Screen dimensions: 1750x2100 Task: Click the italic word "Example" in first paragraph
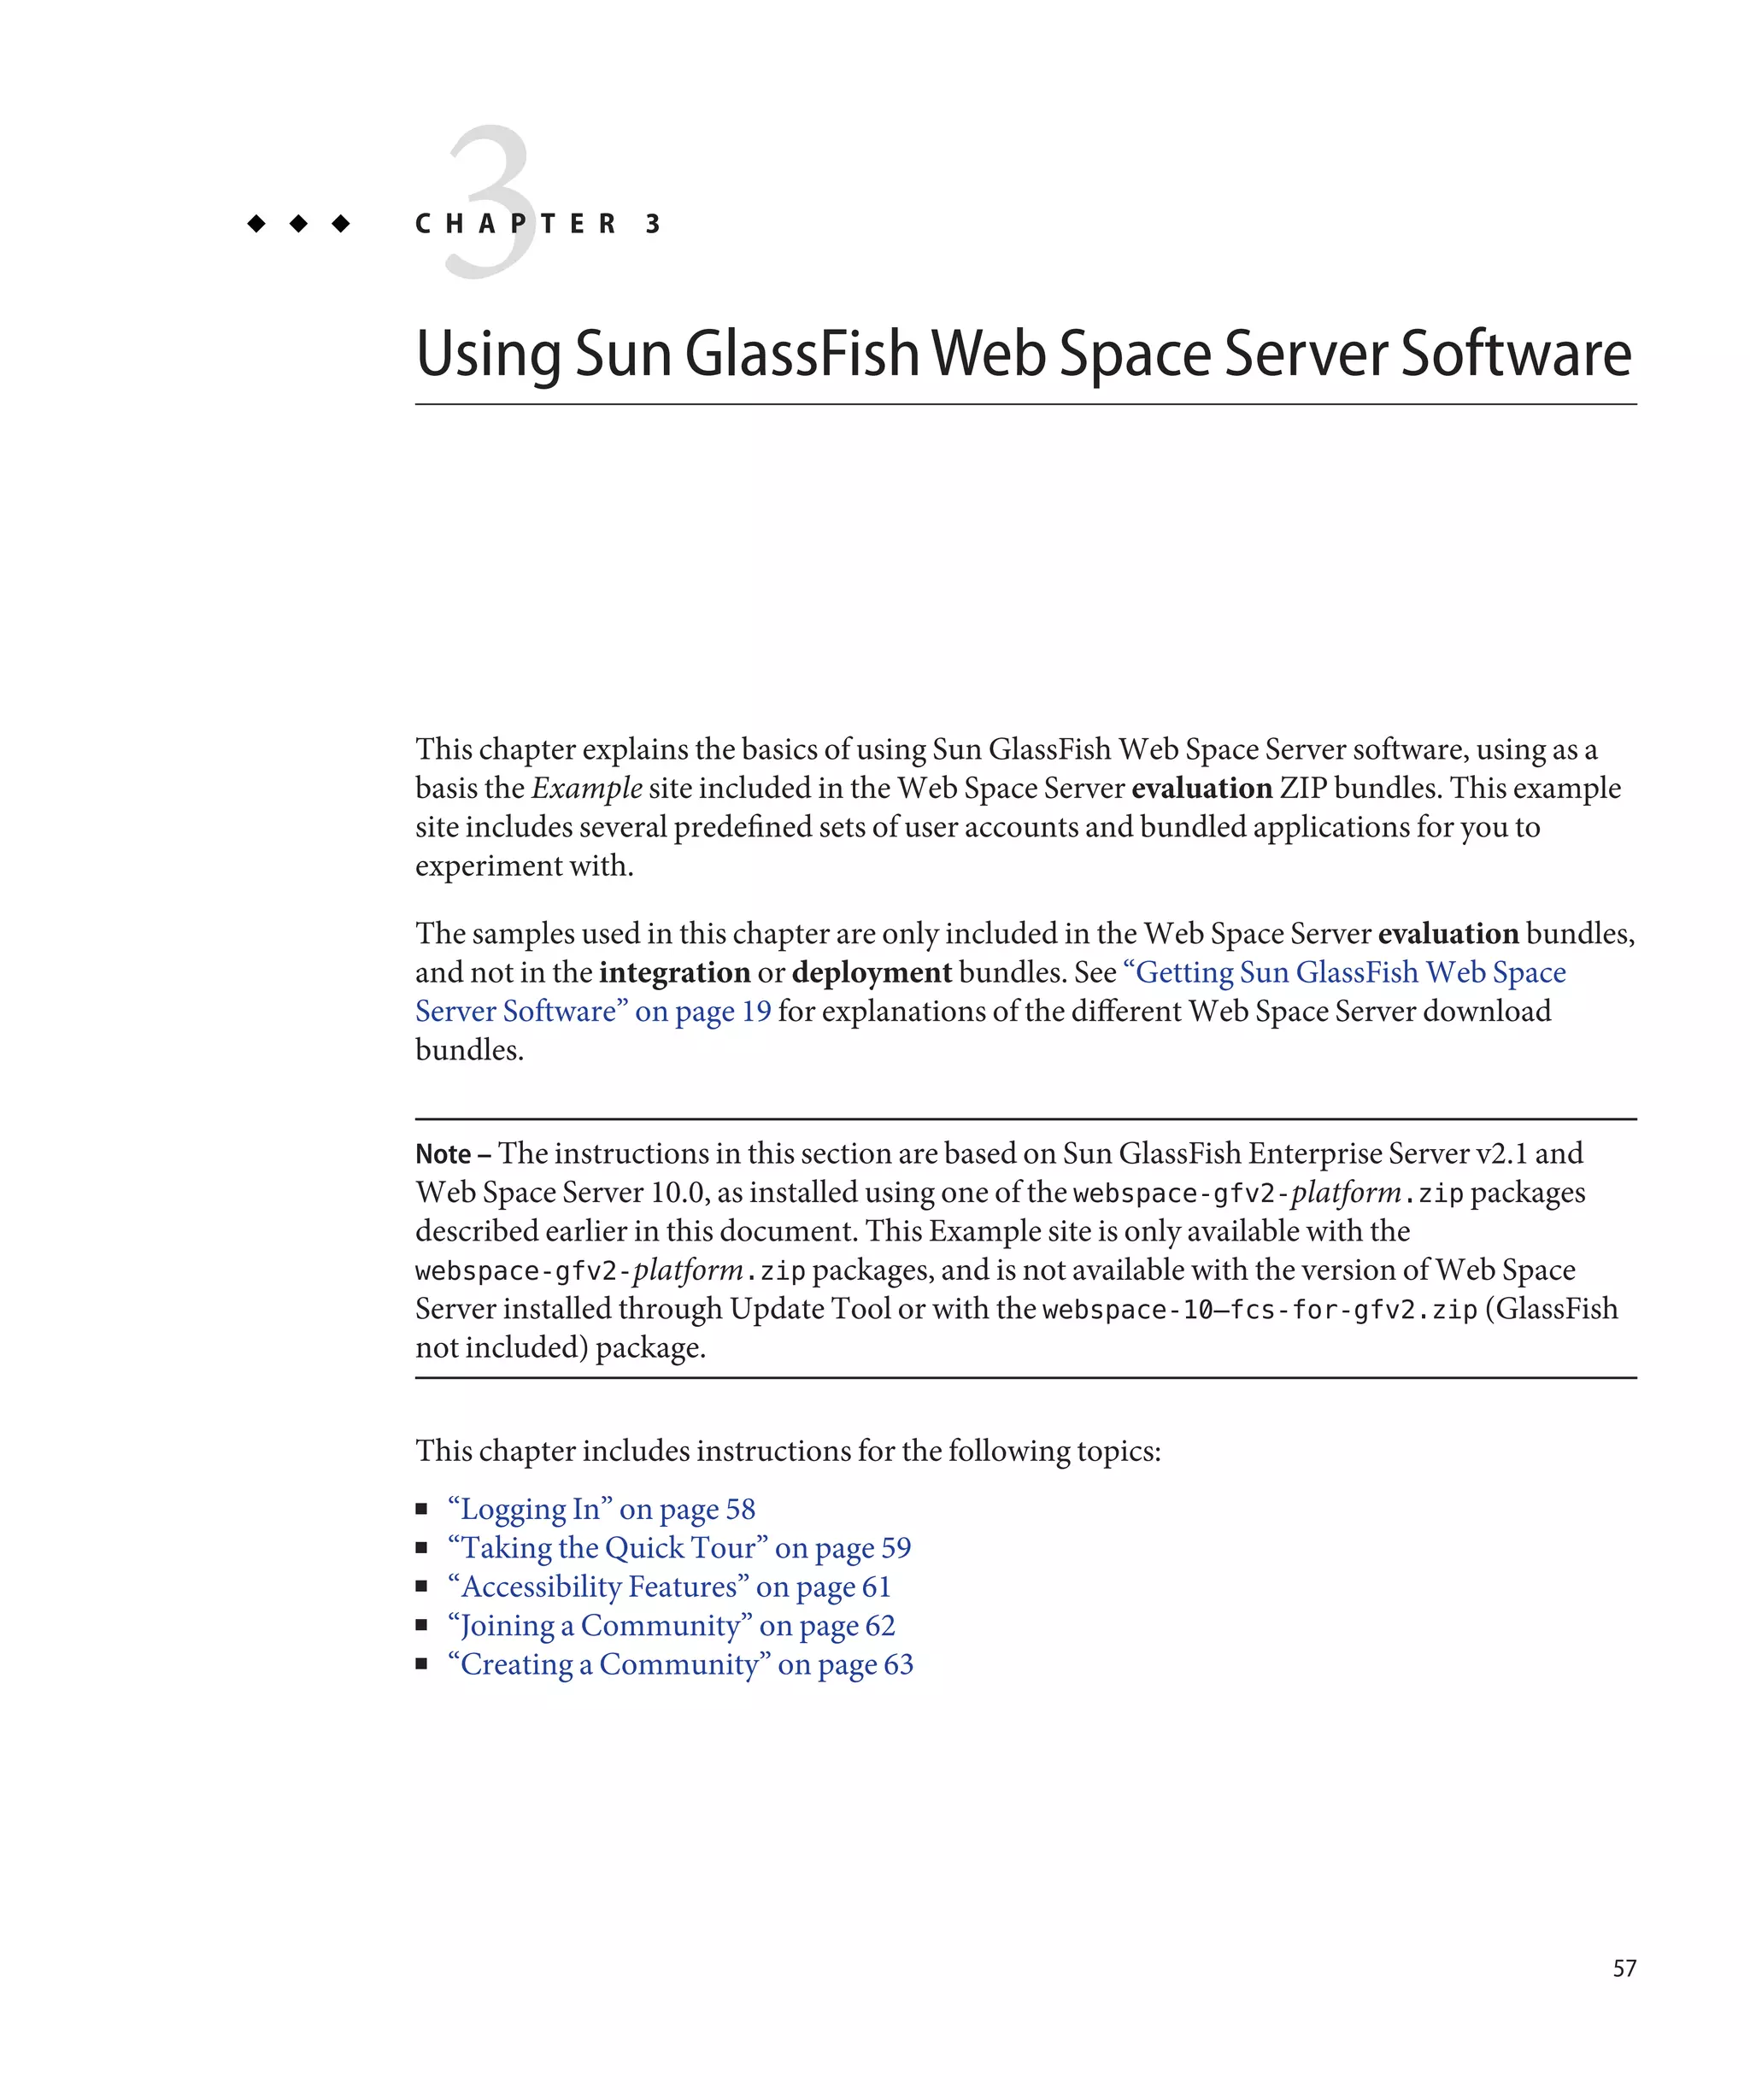(587, 789)
